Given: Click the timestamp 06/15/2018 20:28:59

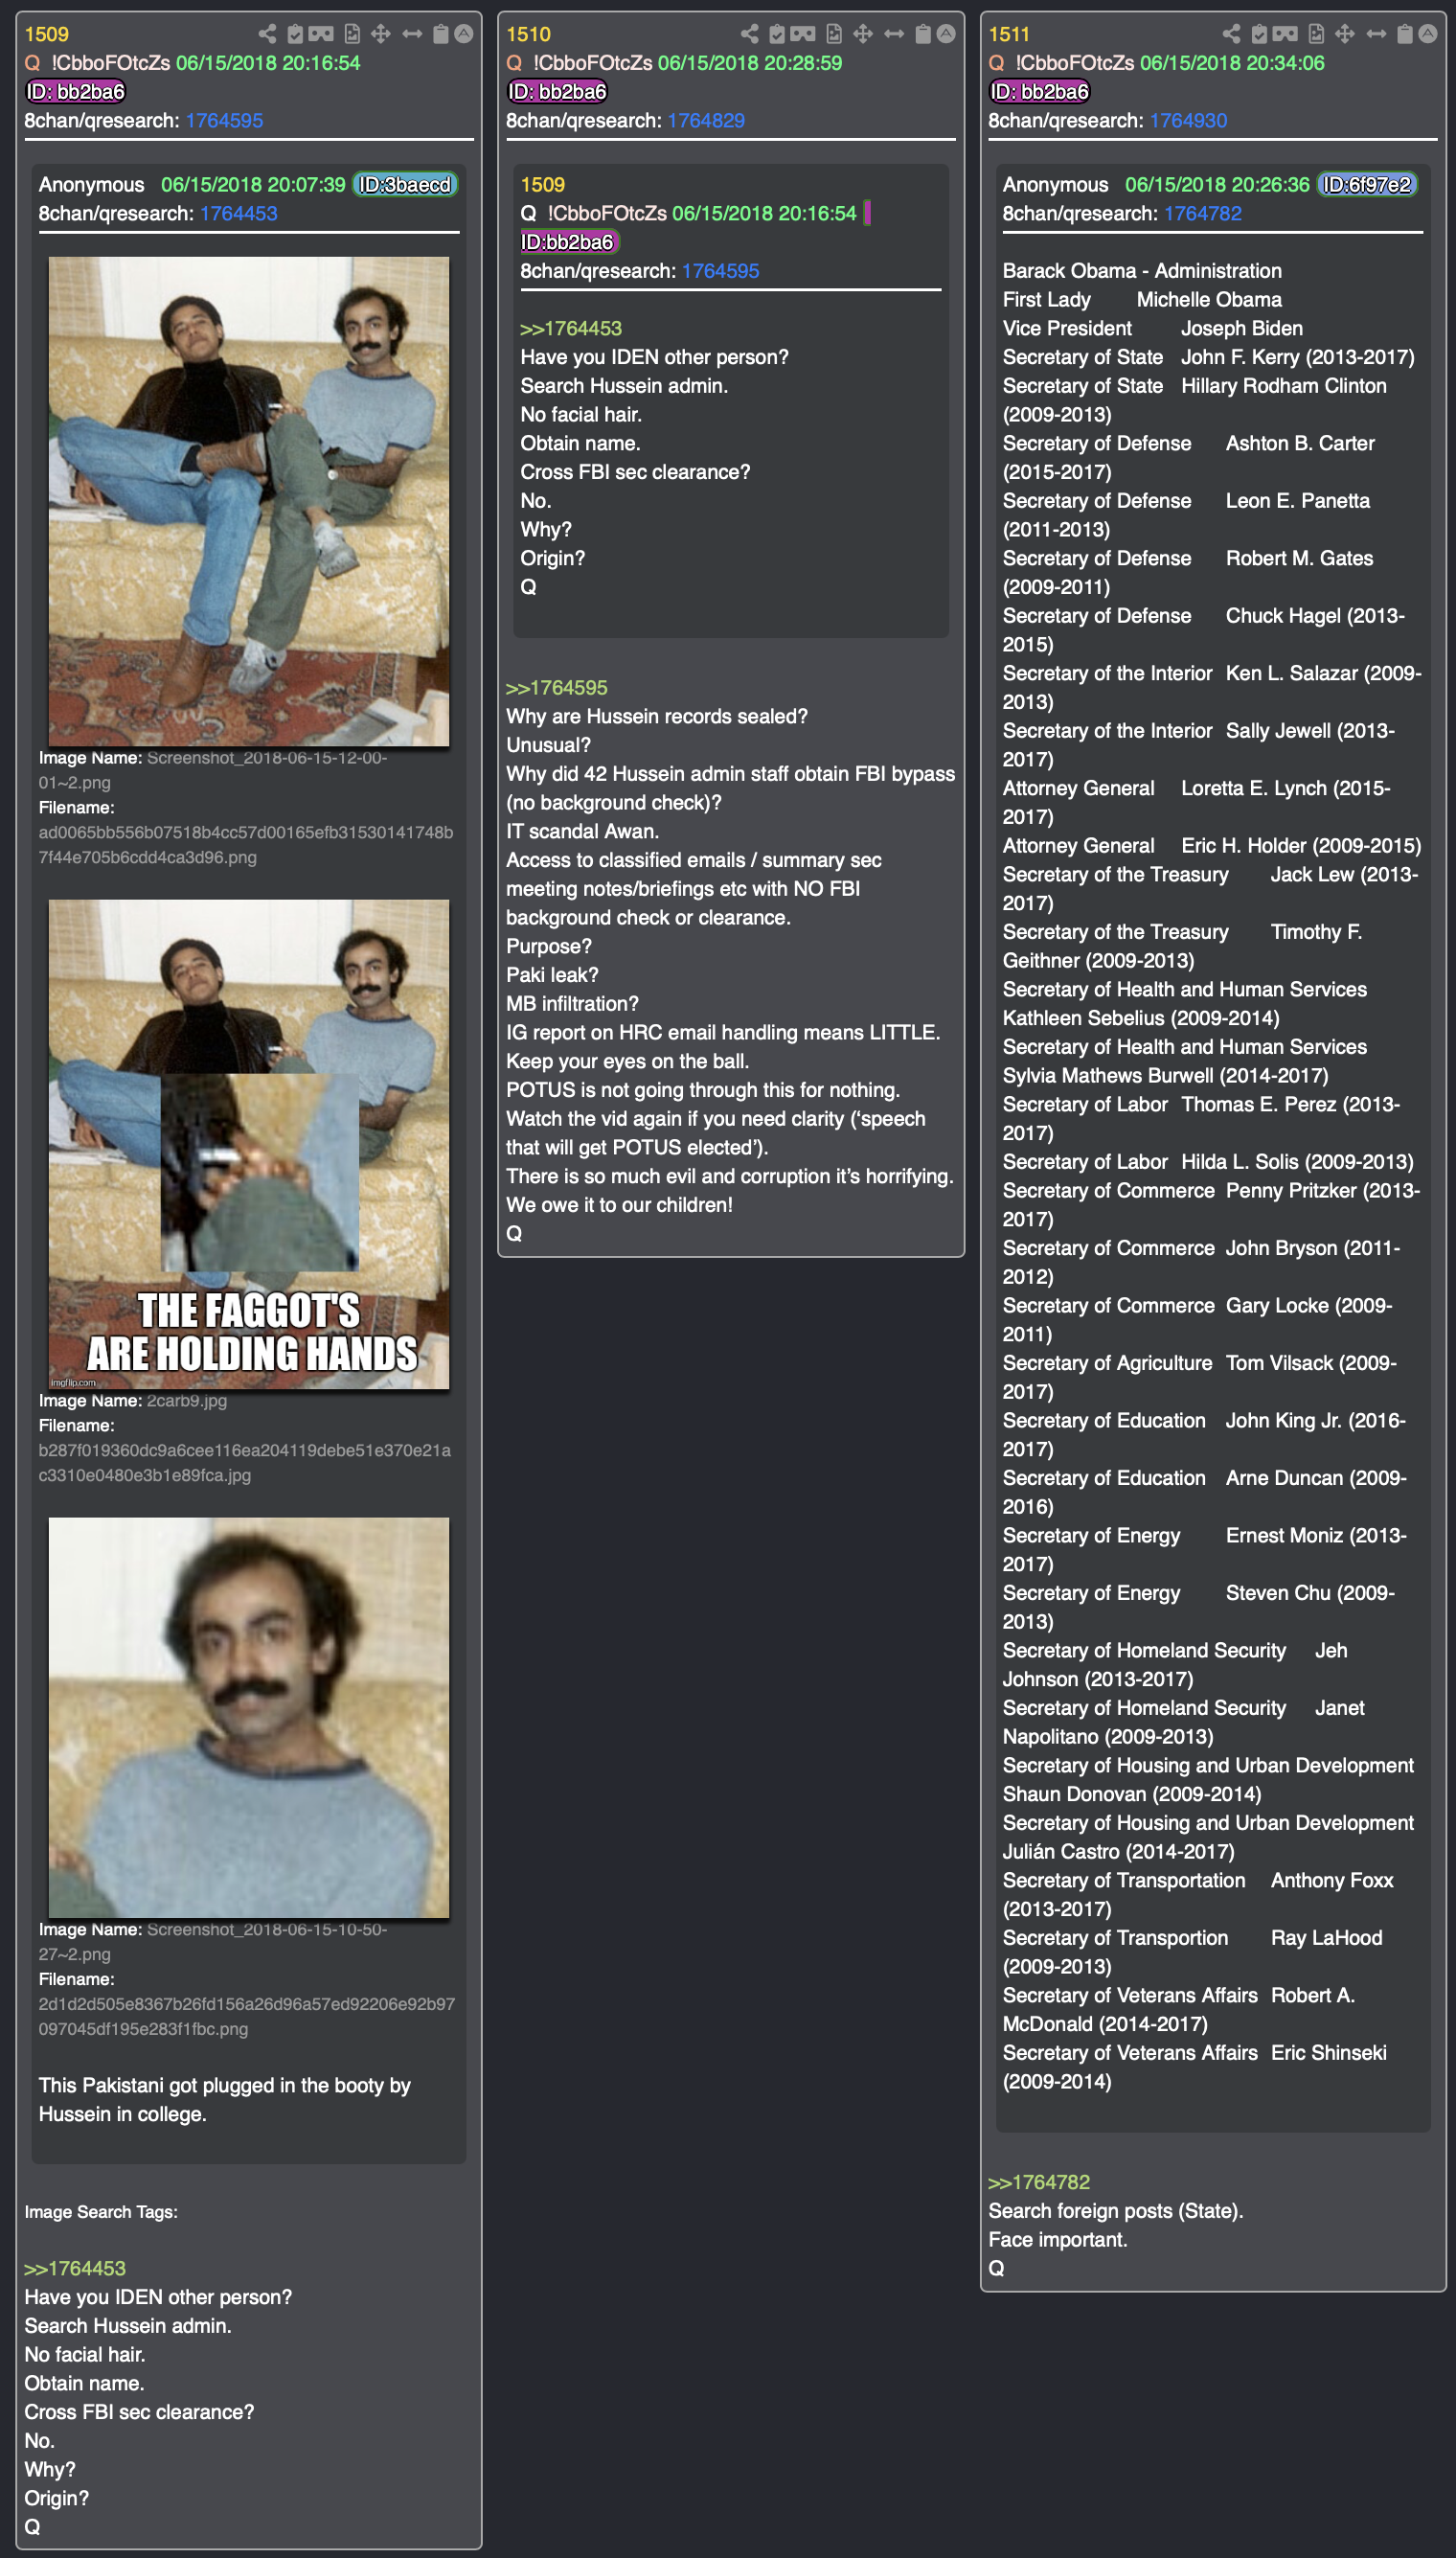Looking at the screenshot, I should pyautogui.click(x=750, y=63).
